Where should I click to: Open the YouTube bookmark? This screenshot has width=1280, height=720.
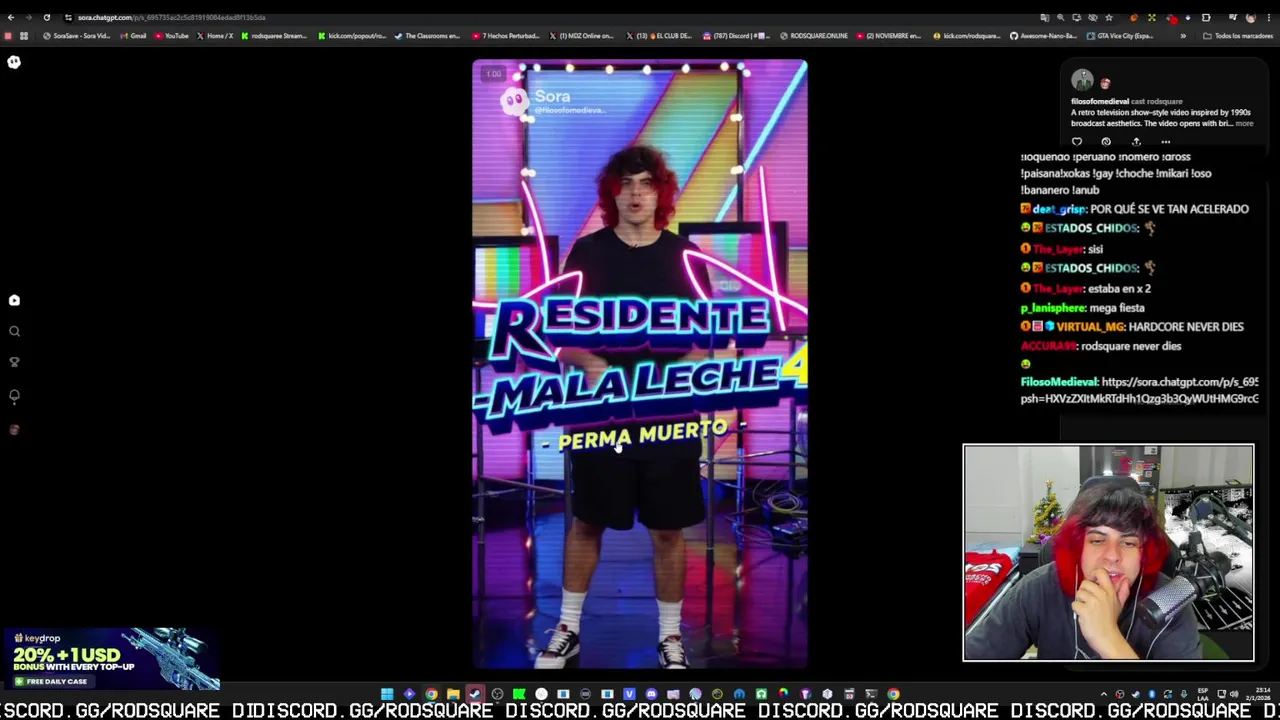pyautogui.click(x=171, y=36)
